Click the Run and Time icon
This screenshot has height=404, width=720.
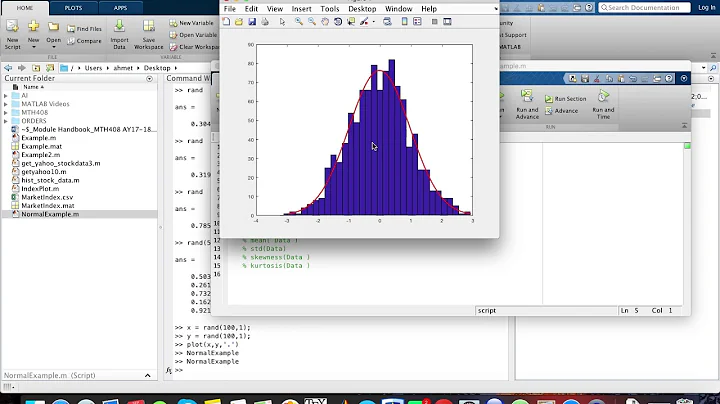click(x=603, y=98)
